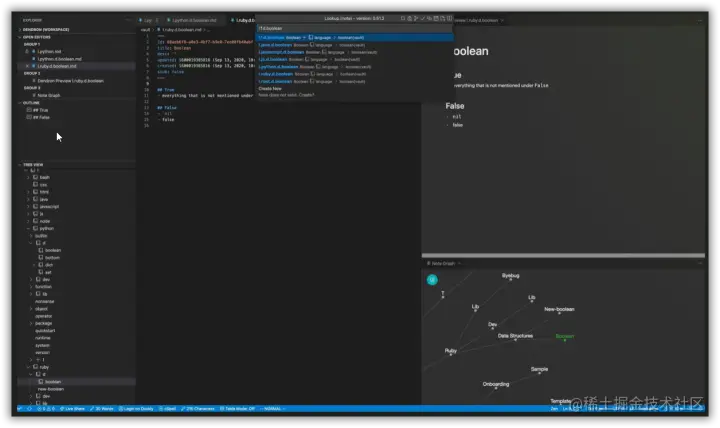Expand the html node in Tree View
The image size is (720, 428).
tap(28, 192)
